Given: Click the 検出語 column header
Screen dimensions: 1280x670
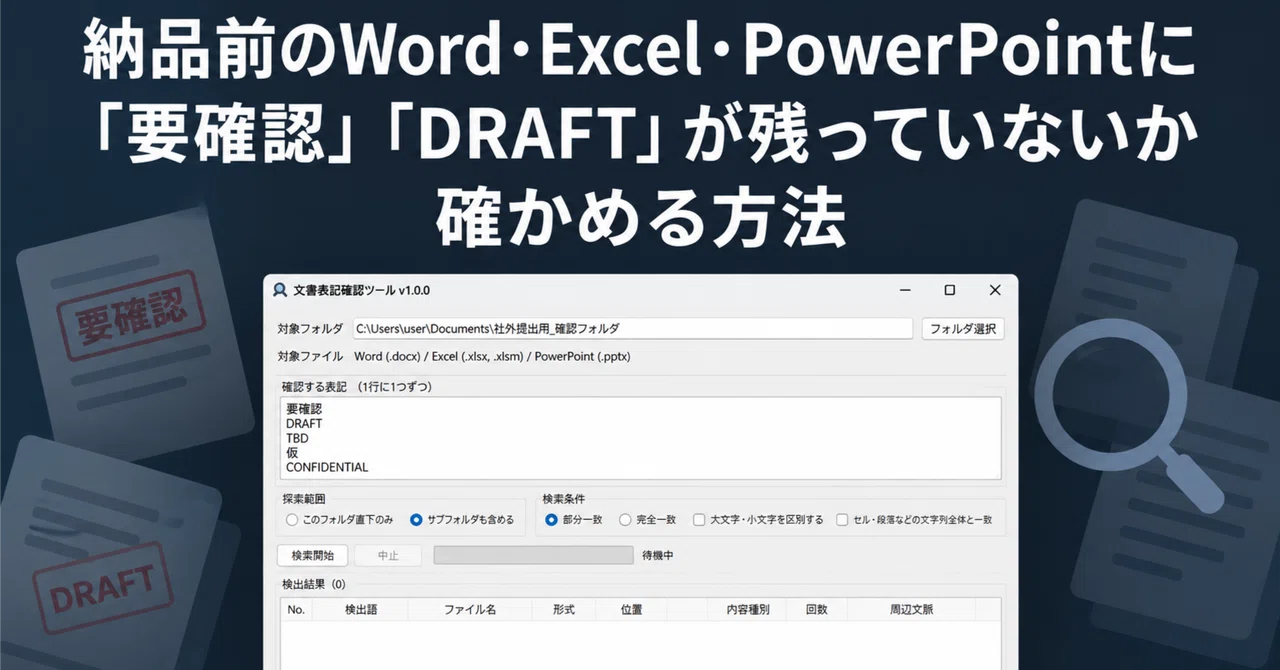Looking at the screenshot, I should [361, 609].
